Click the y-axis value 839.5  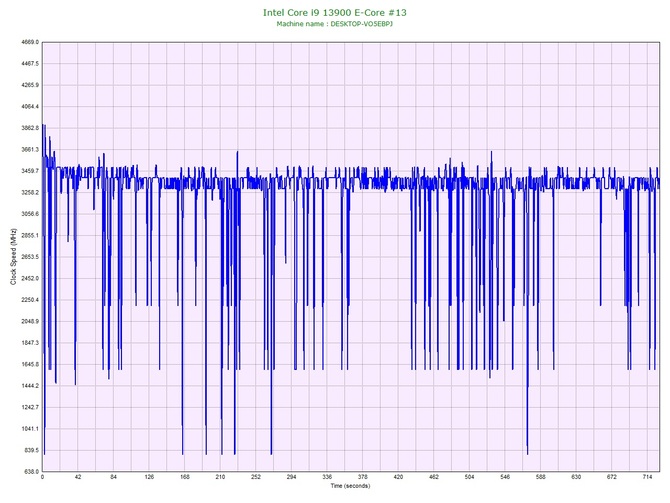pyautogui.click(x=31, y=450)
